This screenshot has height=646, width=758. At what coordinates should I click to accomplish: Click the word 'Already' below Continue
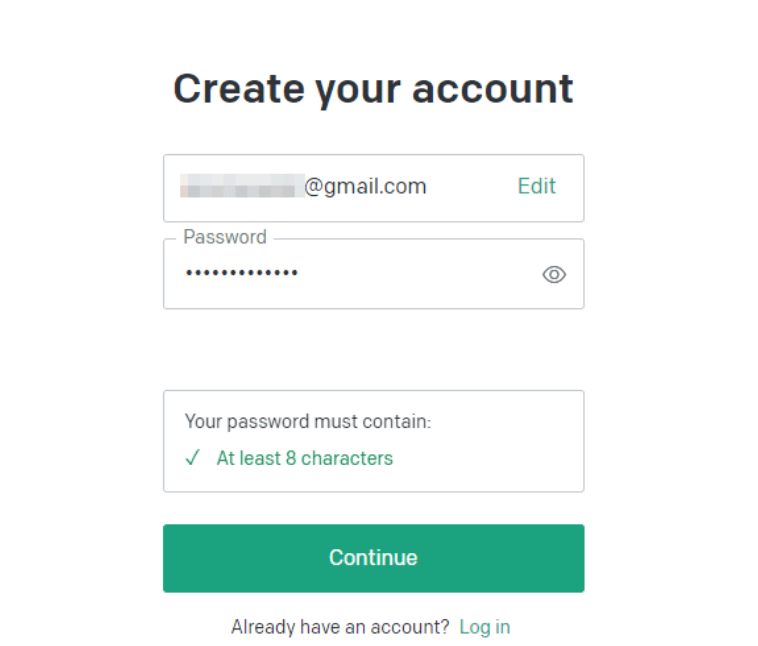[x=263, y=627]
